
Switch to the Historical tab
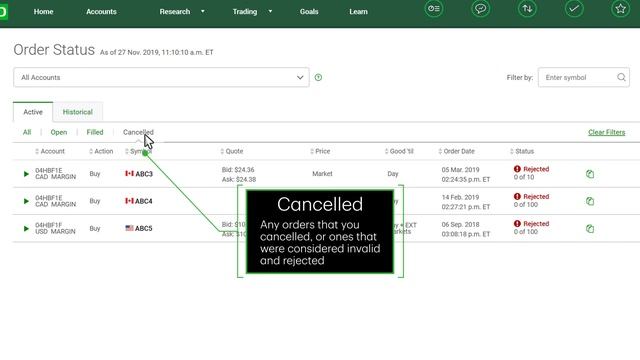78,112
